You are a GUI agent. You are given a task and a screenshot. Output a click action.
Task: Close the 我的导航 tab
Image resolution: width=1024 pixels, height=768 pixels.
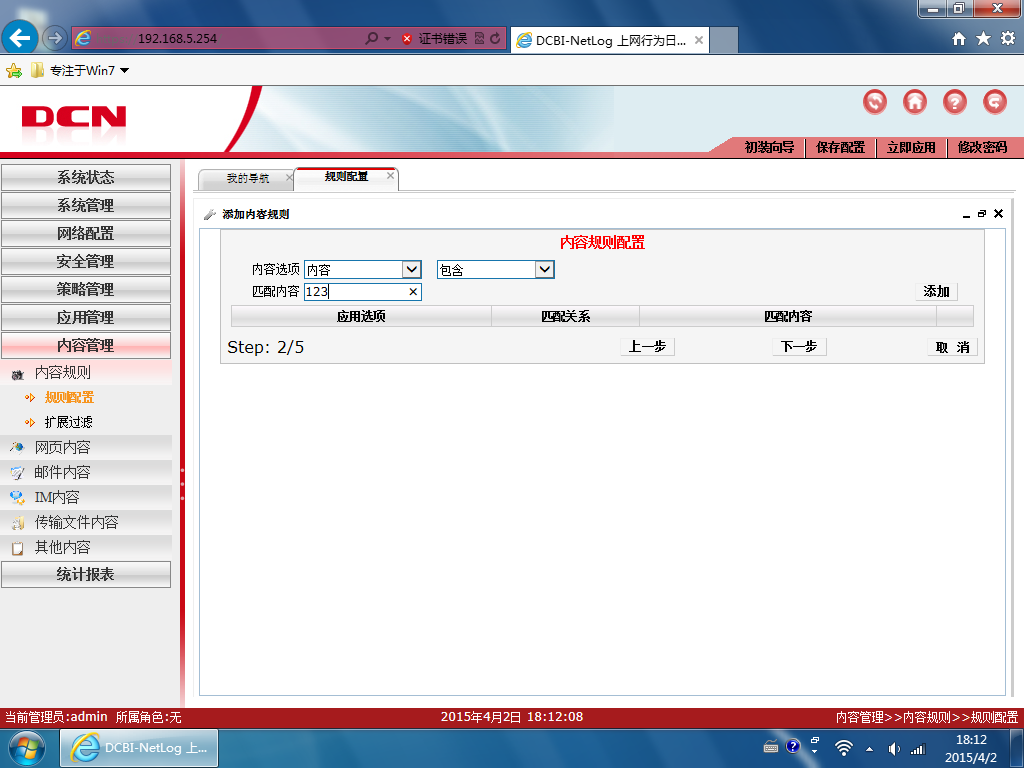coord(289,178)
